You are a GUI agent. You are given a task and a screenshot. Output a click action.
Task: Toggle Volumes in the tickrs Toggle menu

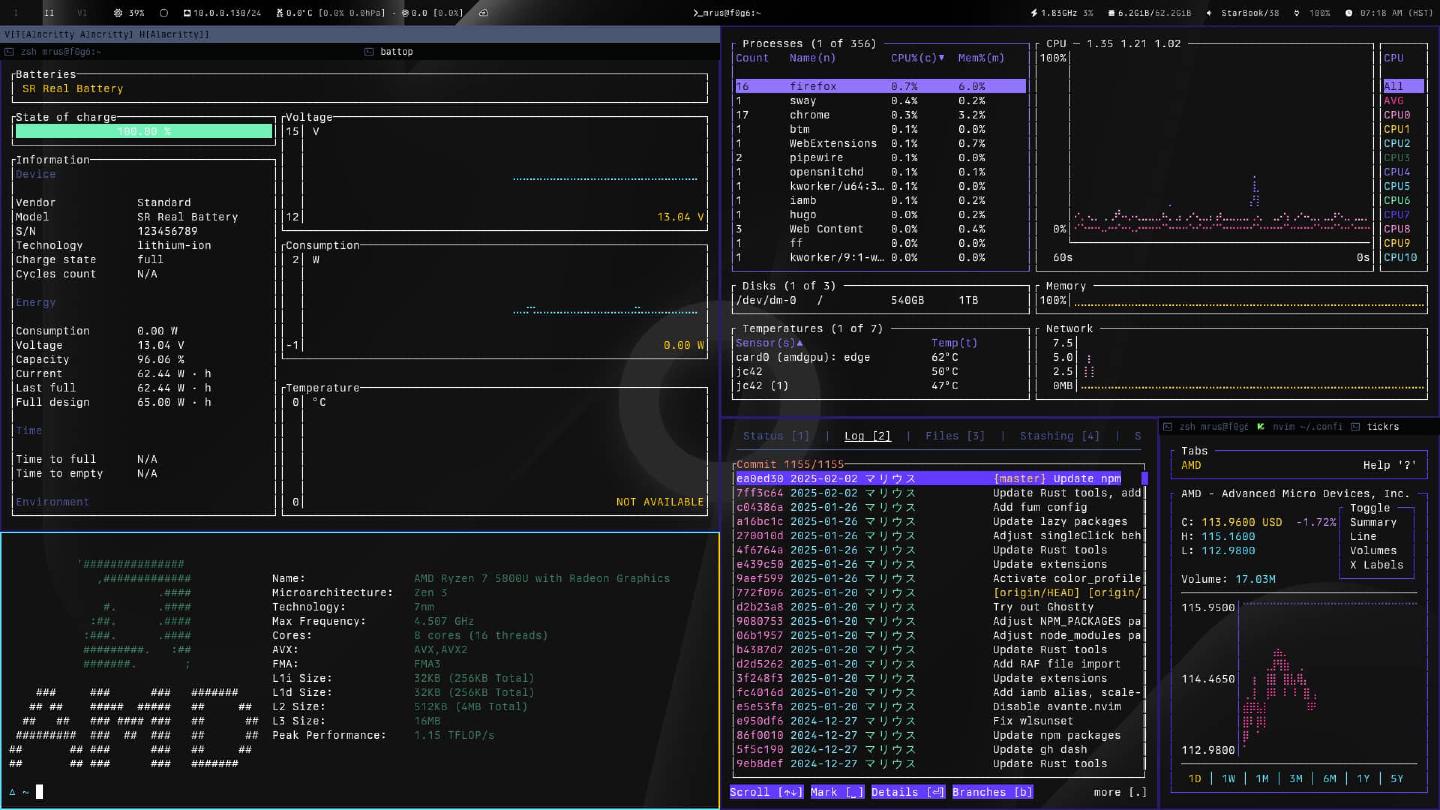click(x=1373, y=550)
